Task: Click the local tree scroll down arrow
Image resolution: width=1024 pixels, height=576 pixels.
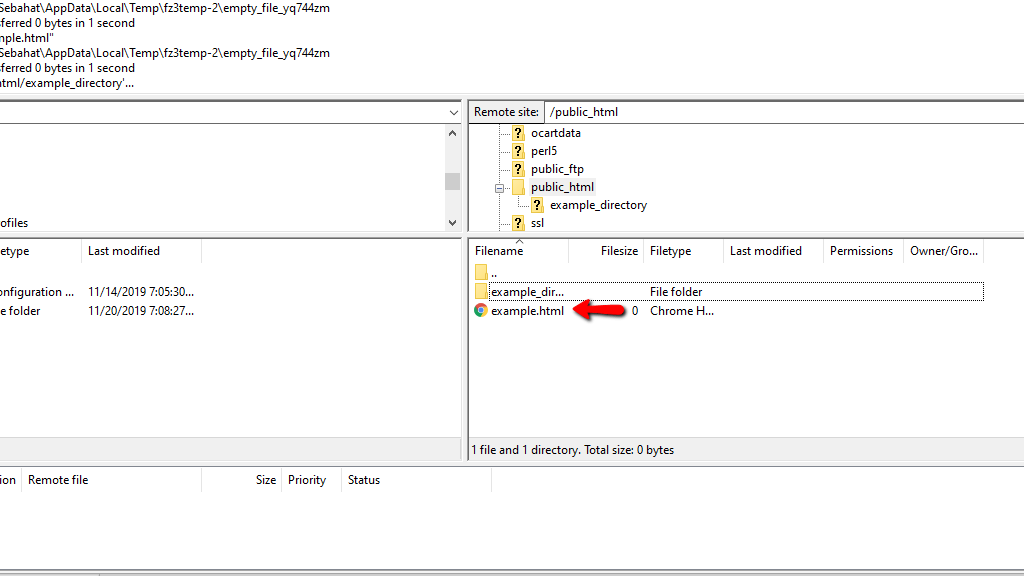Action: [x=453, y=223]
